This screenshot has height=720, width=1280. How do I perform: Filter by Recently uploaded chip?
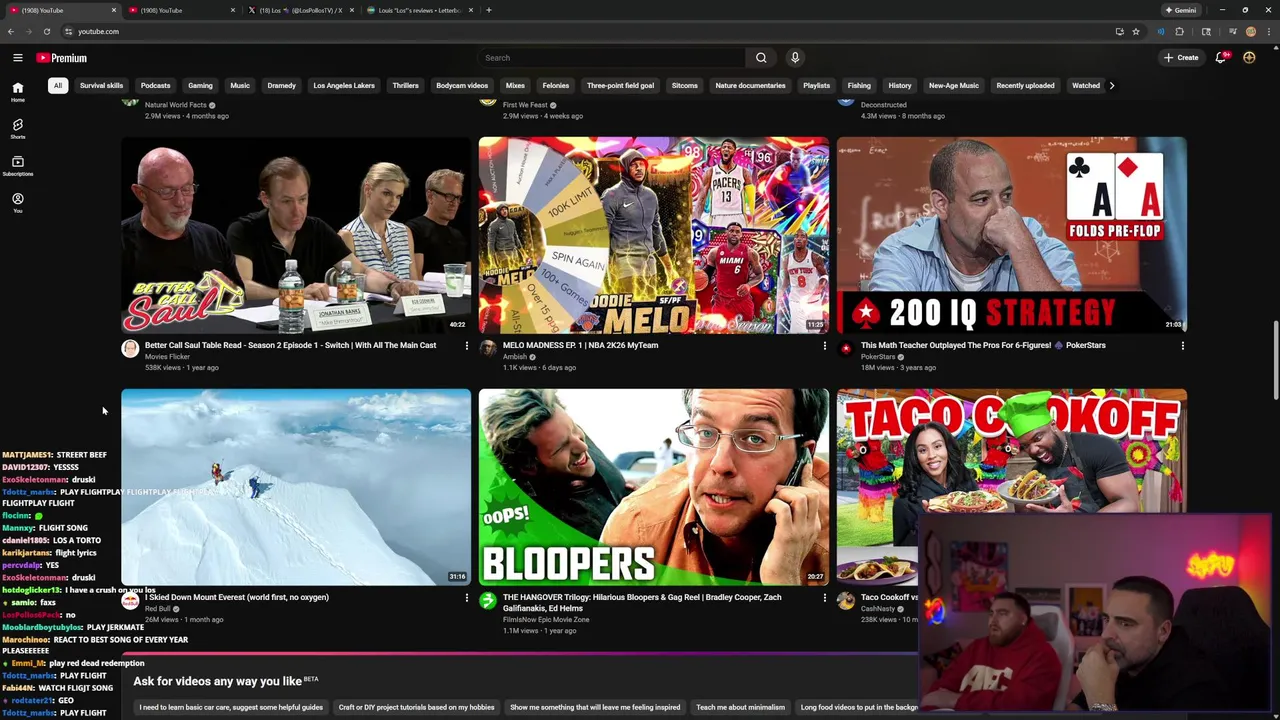(x=1025, y=86)
